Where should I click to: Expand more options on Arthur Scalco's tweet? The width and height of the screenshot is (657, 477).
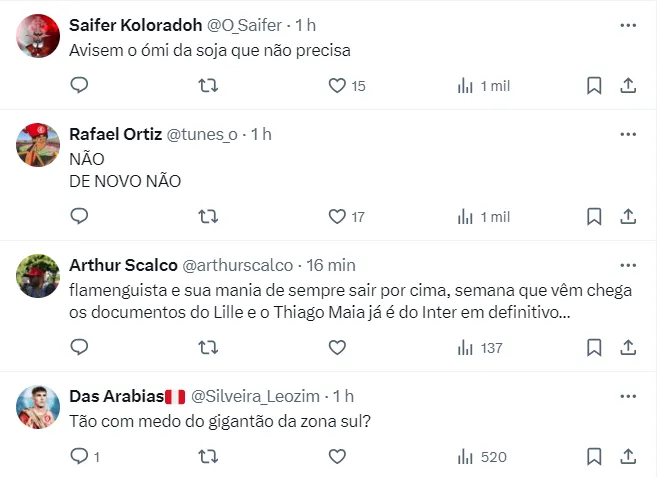(627, 265)
